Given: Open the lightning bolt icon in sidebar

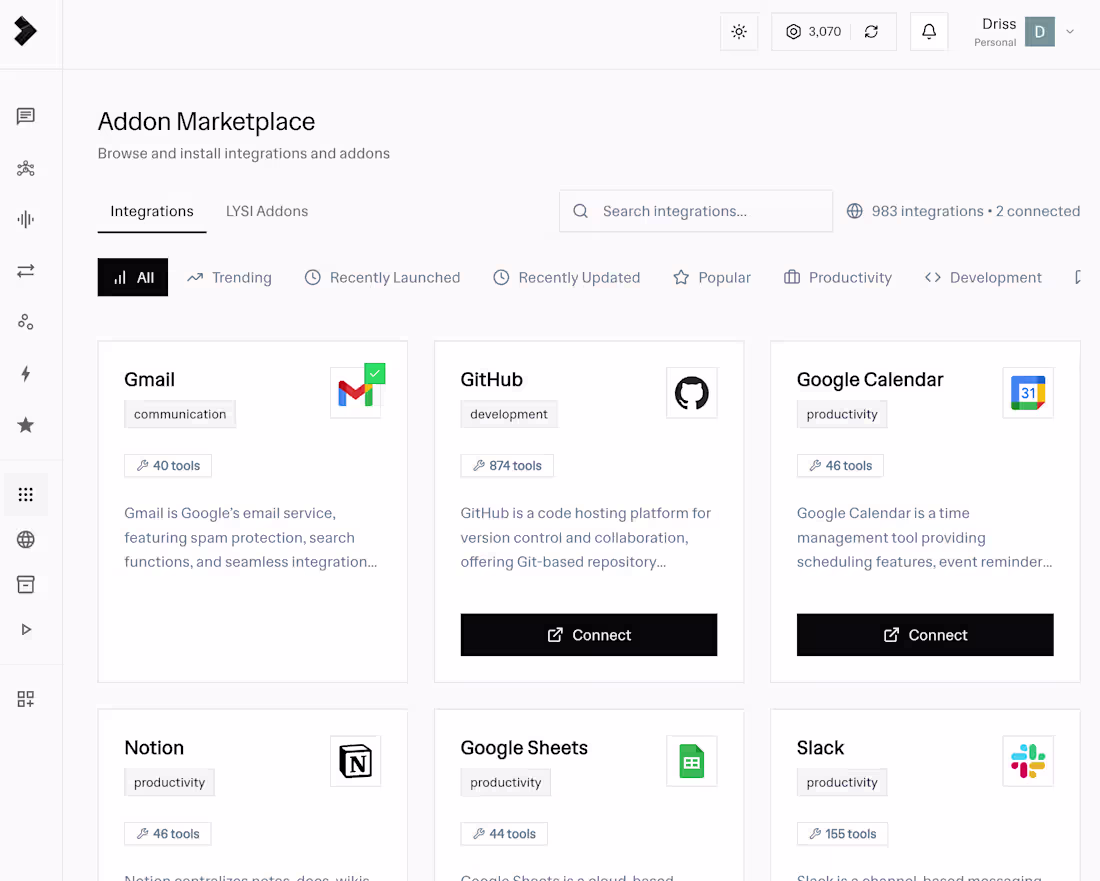Looking at the screenshot, I should coord(26,373).
